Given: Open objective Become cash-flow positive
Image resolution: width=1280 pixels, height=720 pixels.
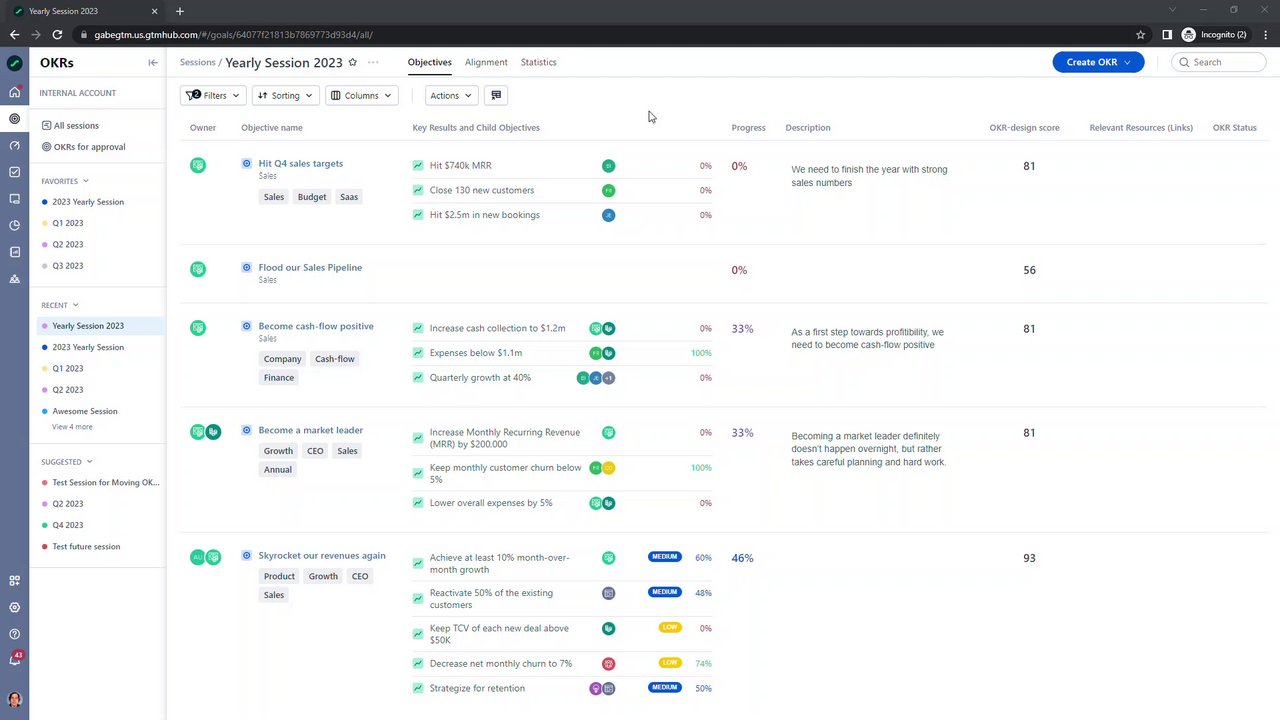Looking at the screenshot, I should tap(316, 326).
